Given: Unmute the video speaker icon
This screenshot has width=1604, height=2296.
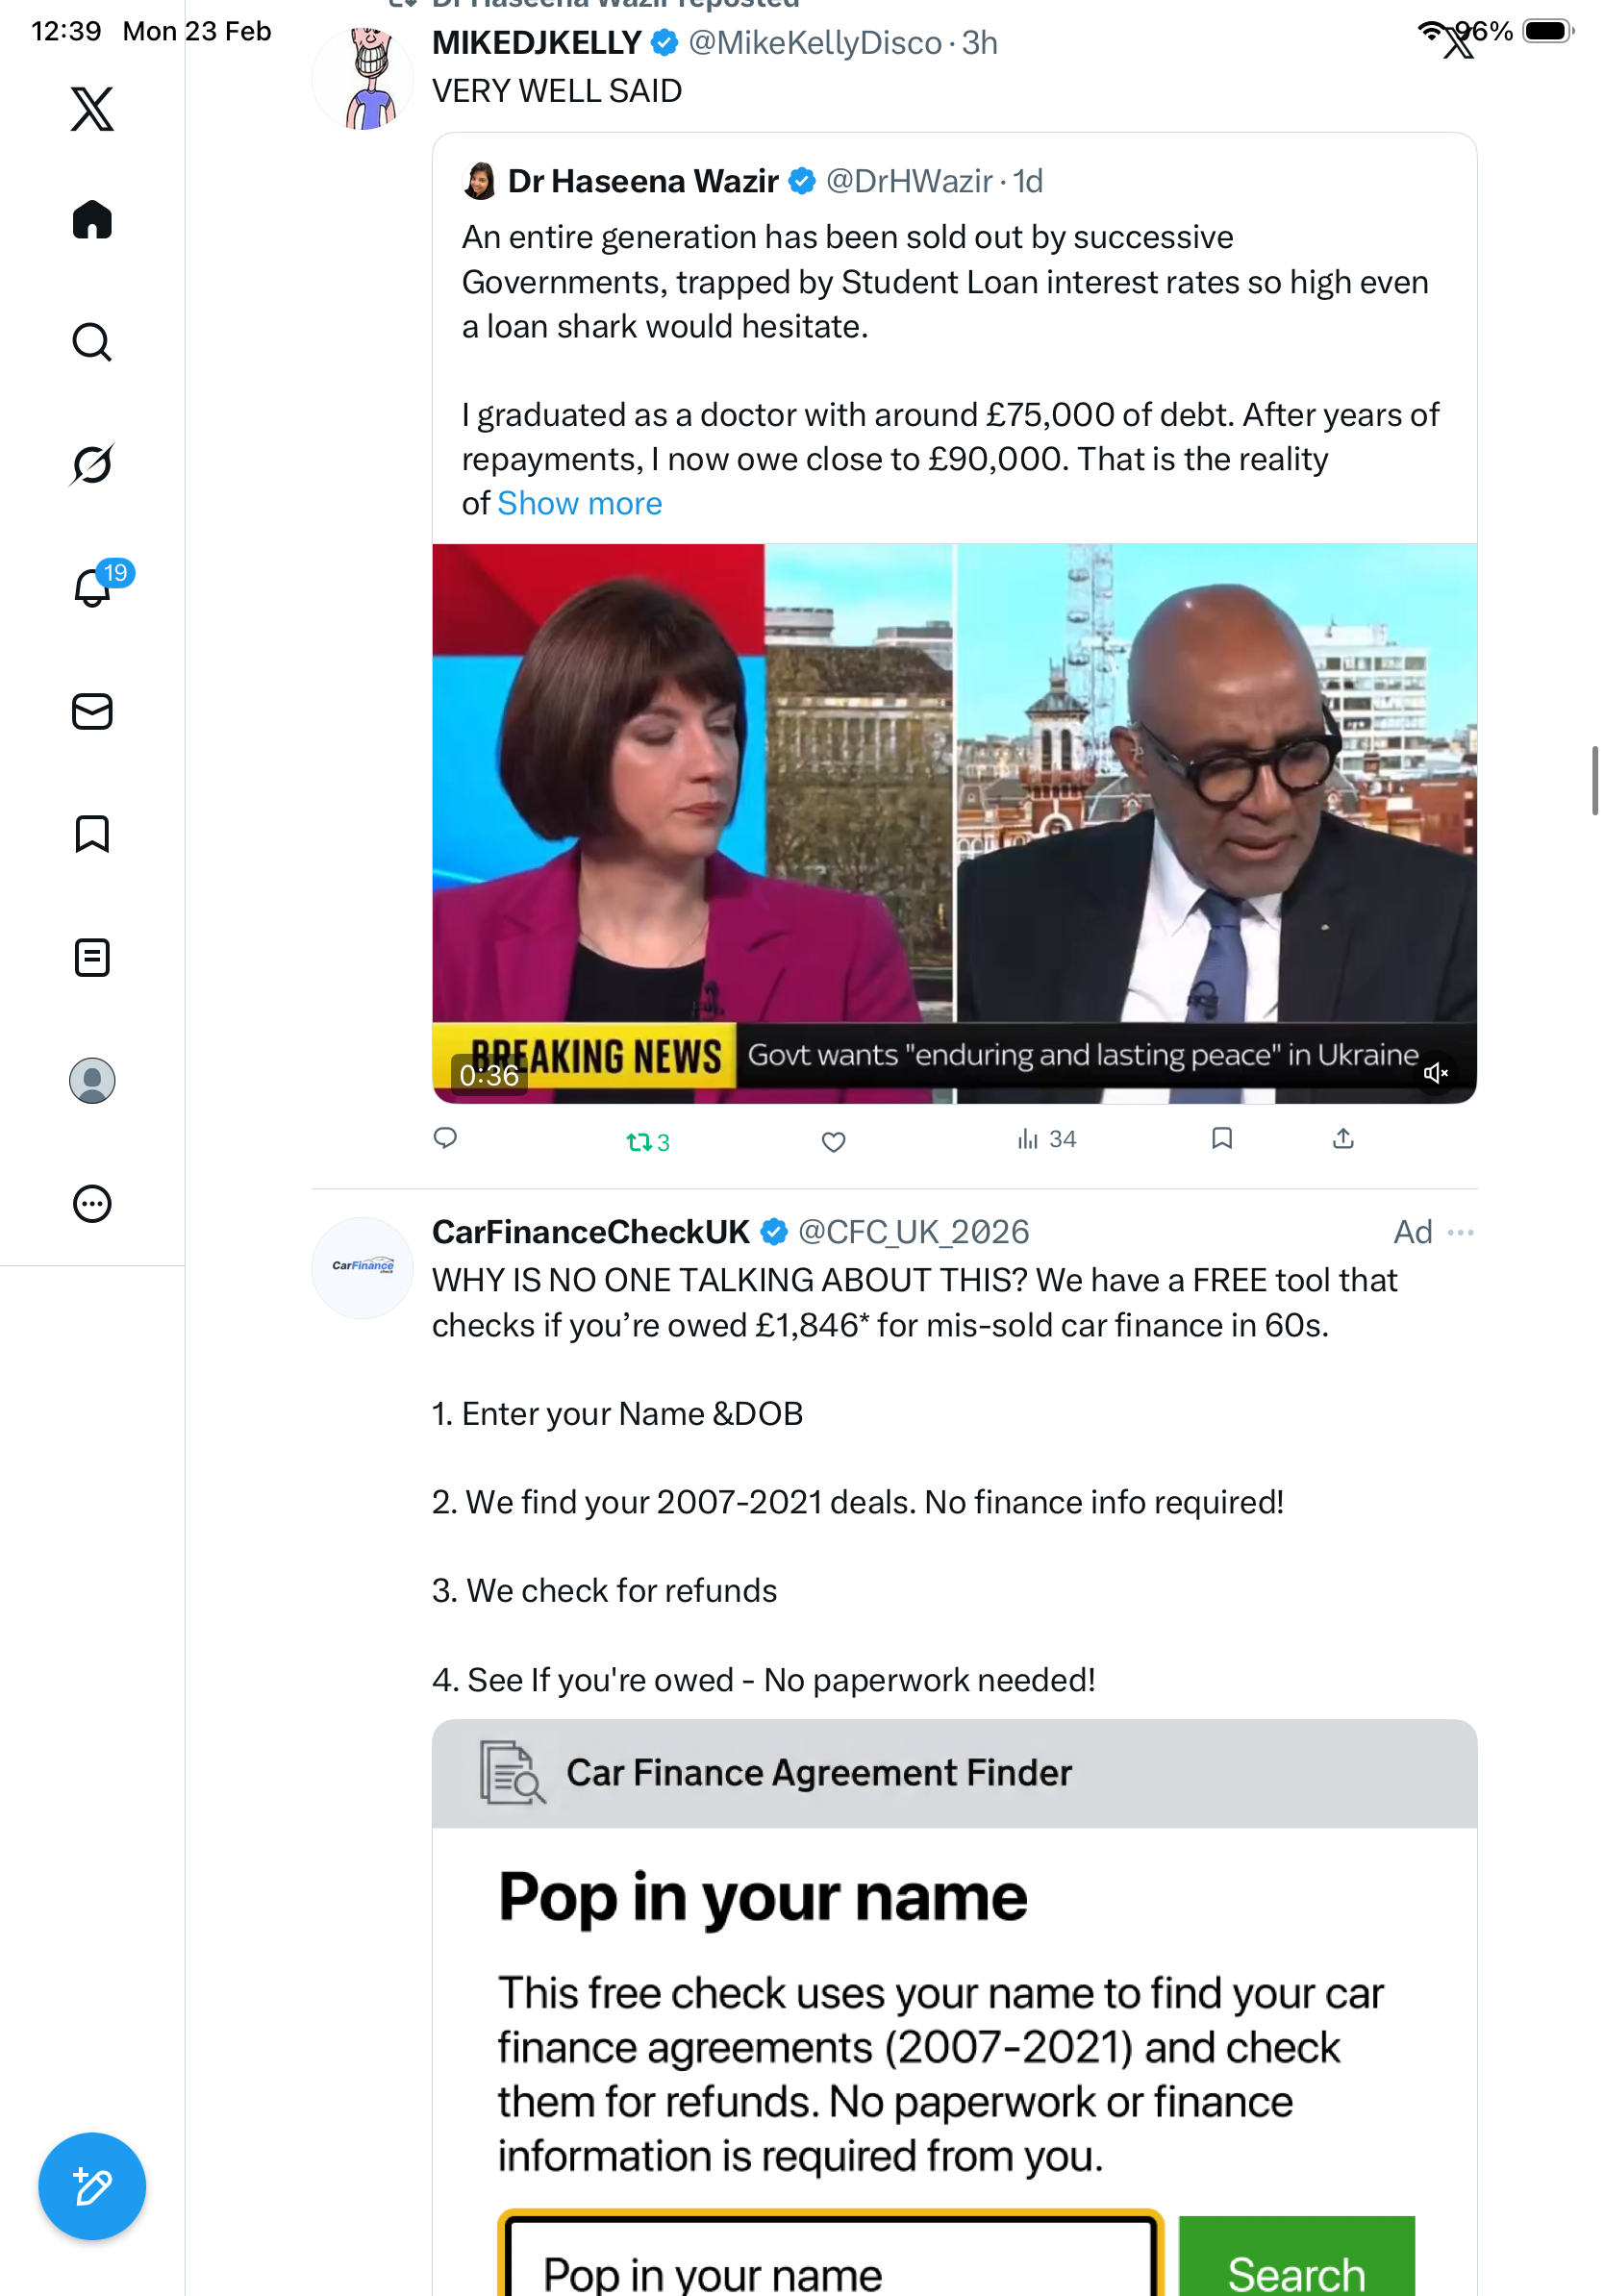Looking at the screenshot, I should point(1436,1072).
